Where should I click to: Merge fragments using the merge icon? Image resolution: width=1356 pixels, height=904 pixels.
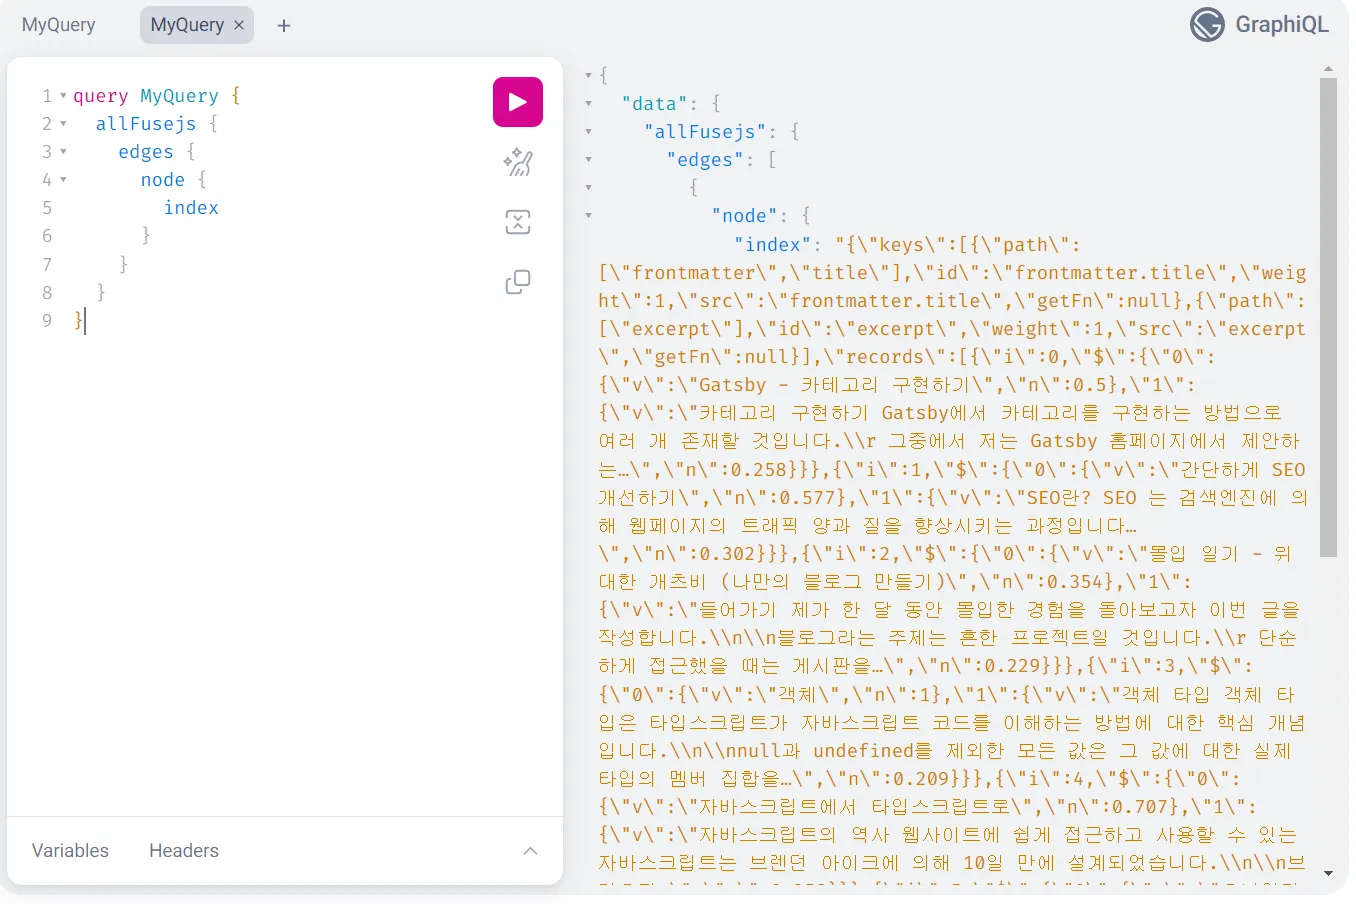(x=517, y=221)
